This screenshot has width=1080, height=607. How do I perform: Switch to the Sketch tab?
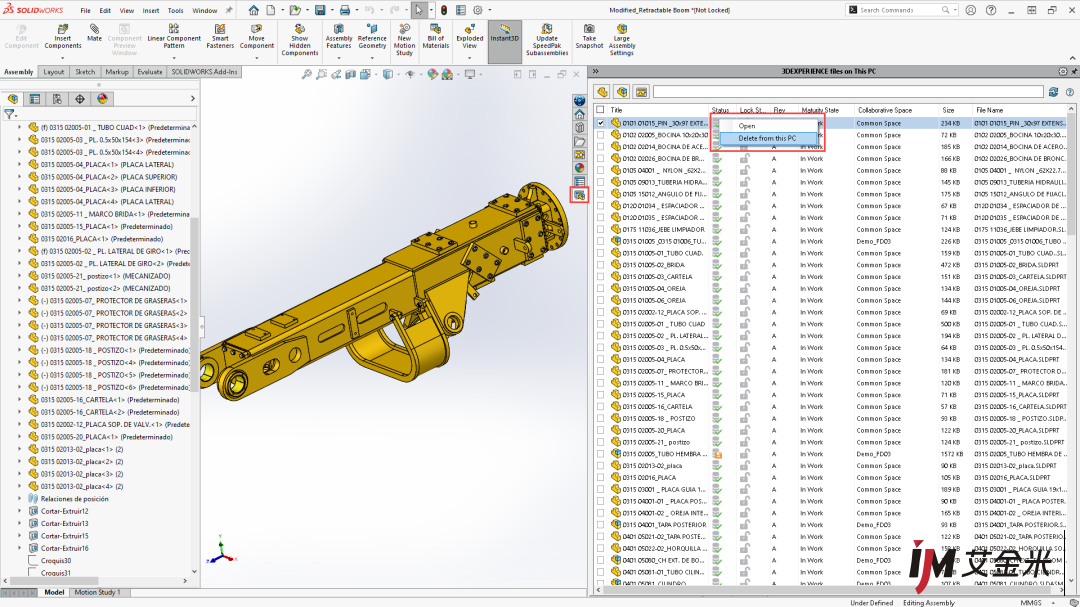click(85, 72)
